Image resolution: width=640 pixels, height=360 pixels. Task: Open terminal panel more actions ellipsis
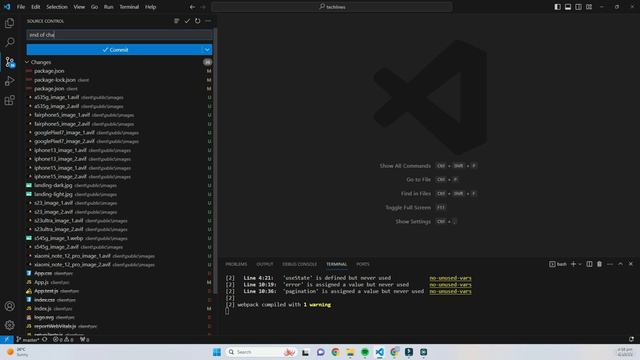point(610,264)
